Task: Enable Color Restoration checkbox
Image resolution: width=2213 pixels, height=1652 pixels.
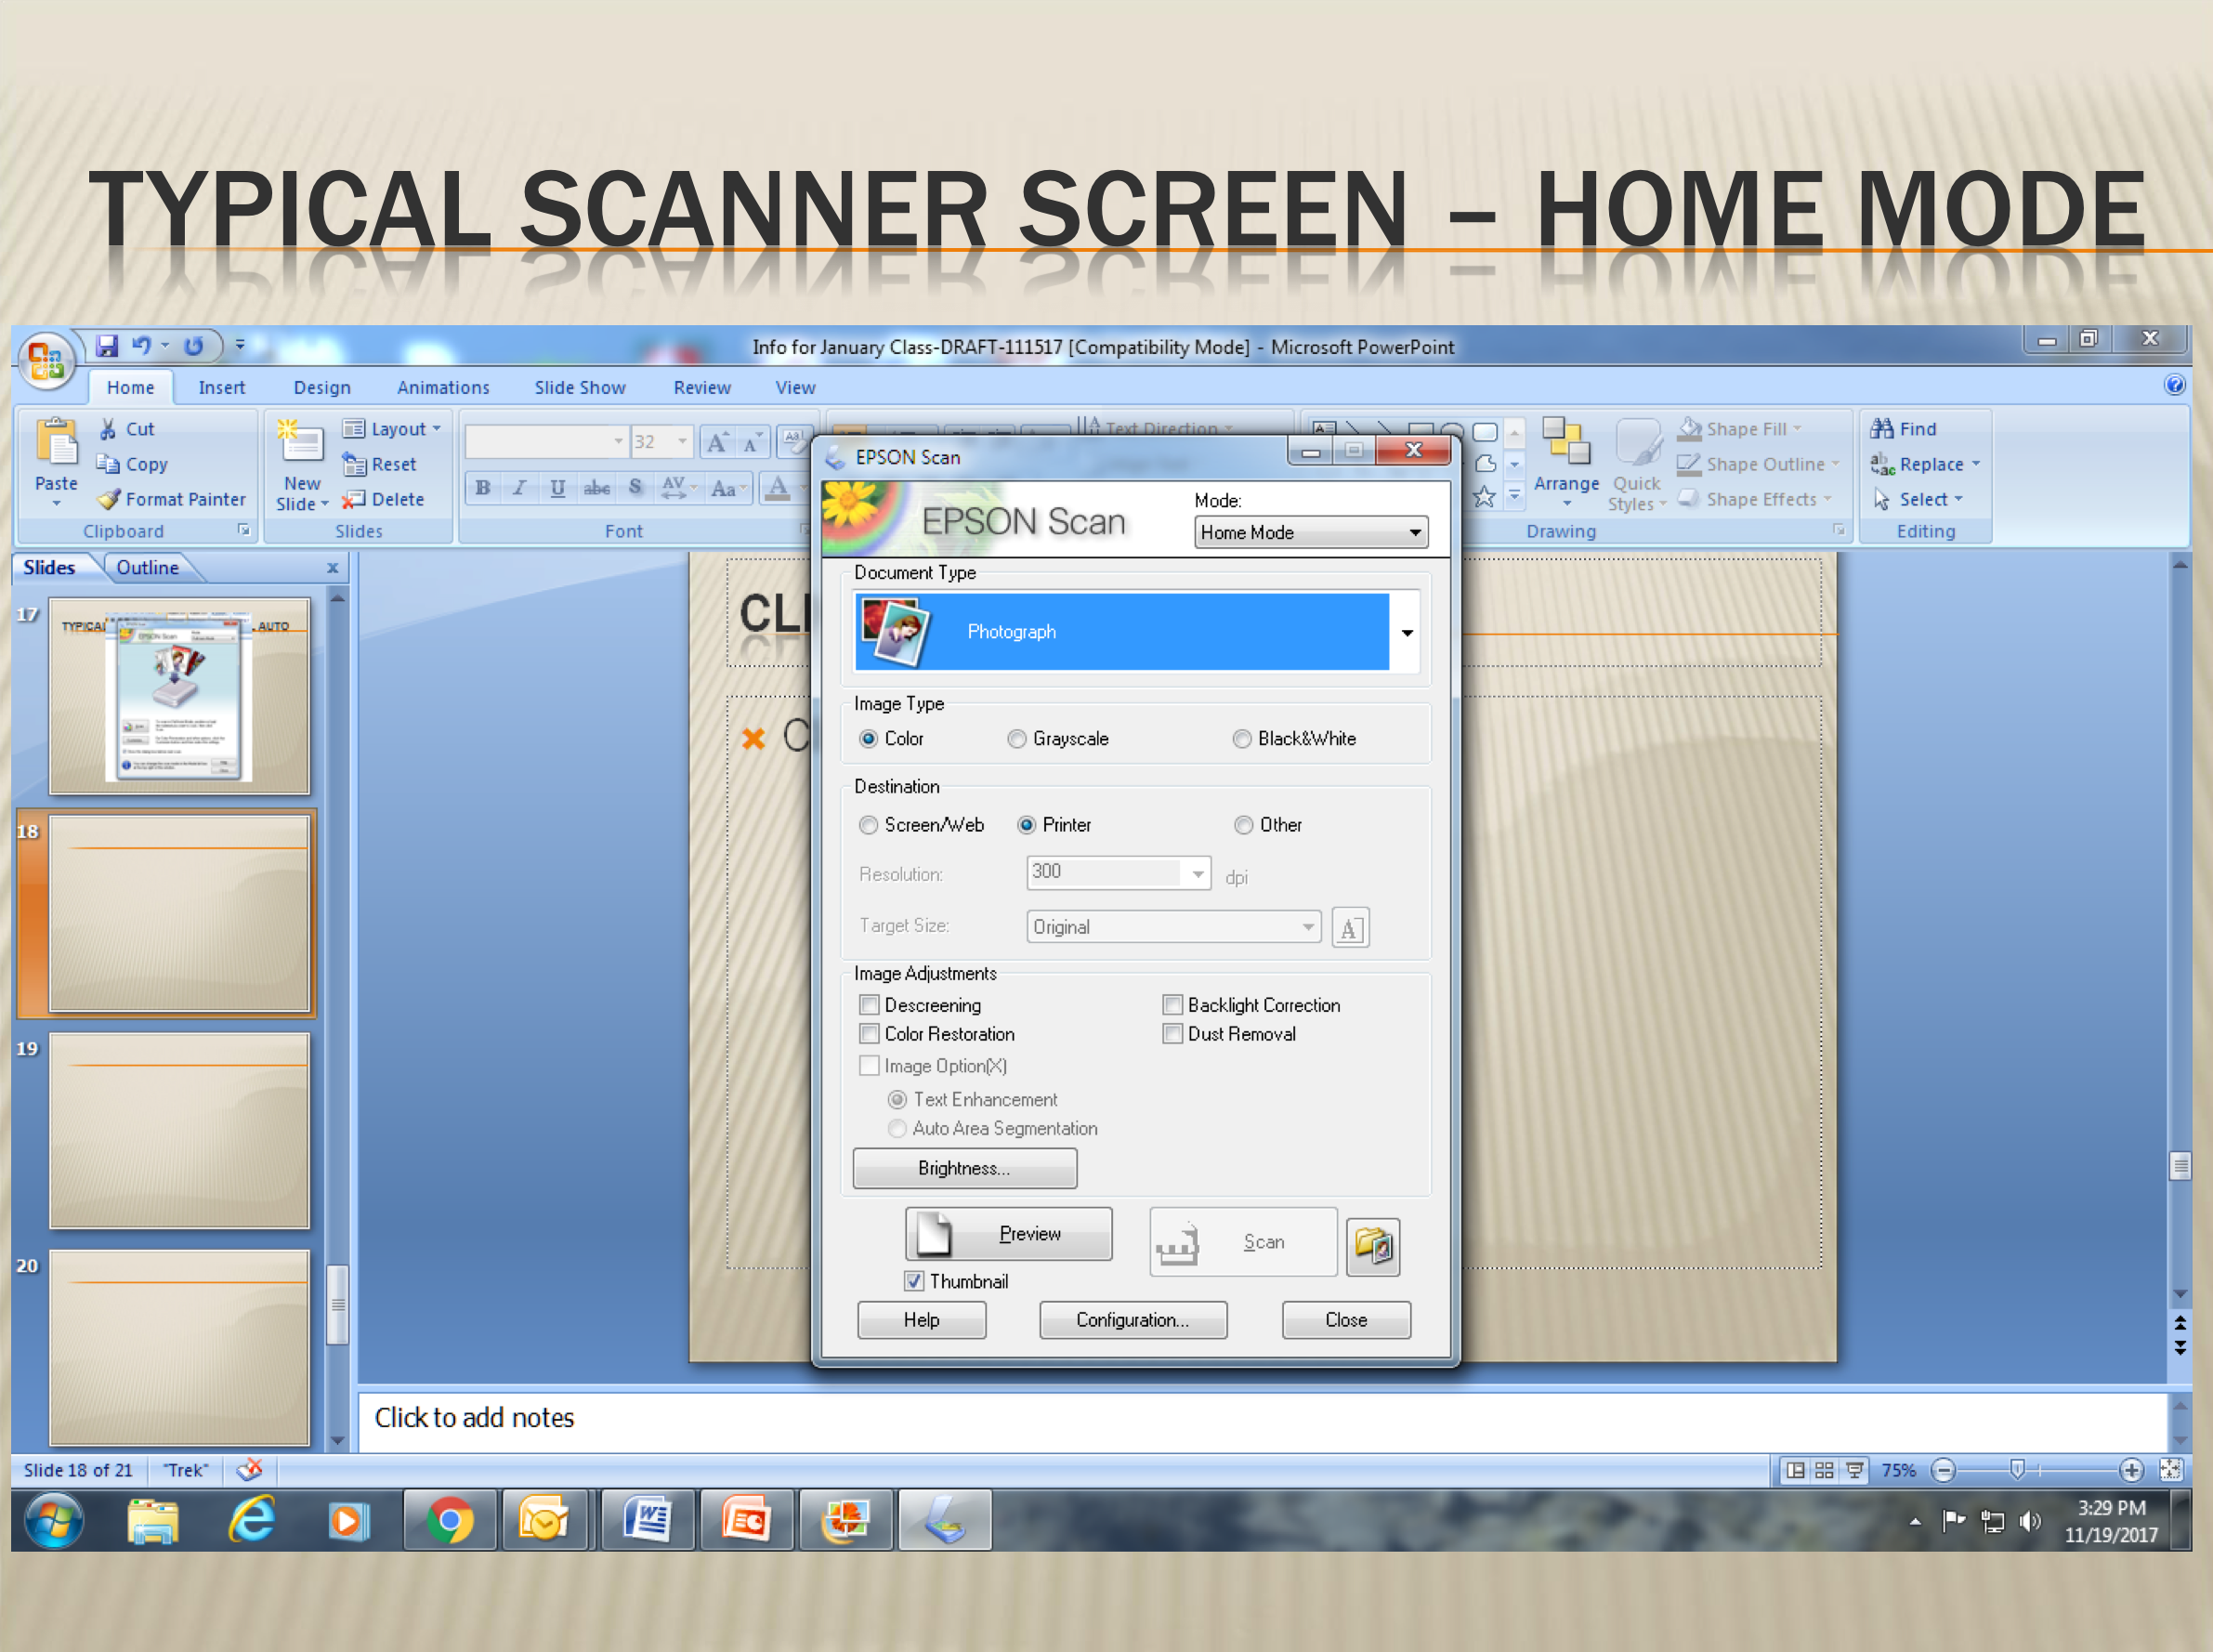Action: tap(869, 1034)
